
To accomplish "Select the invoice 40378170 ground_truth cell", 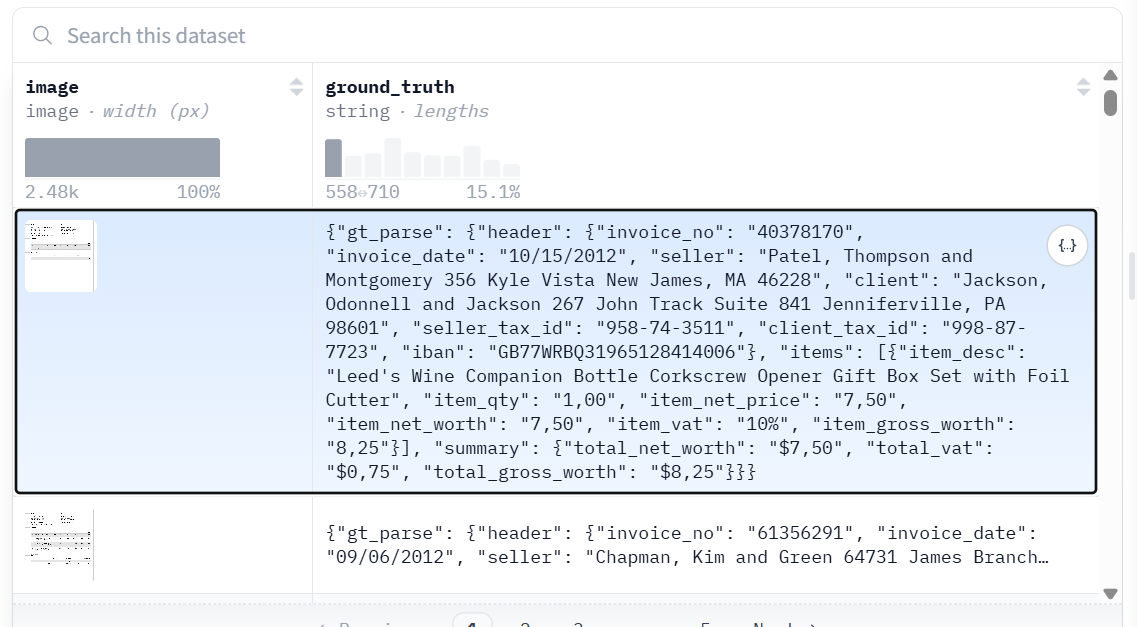I will pos(690,352).
